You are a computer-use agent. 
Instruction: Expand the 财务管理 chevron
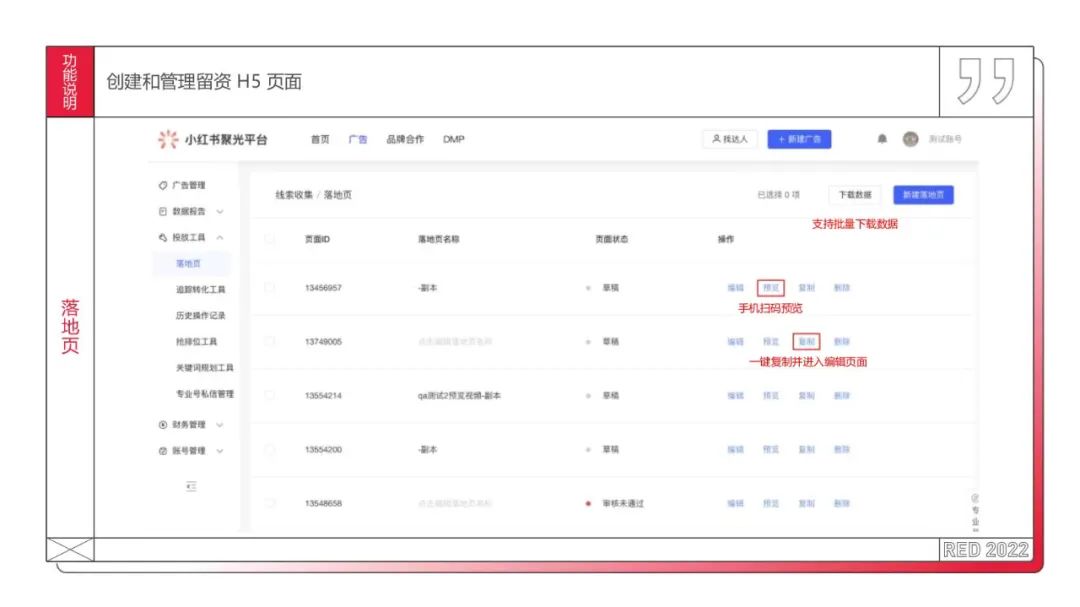(220, 425)
